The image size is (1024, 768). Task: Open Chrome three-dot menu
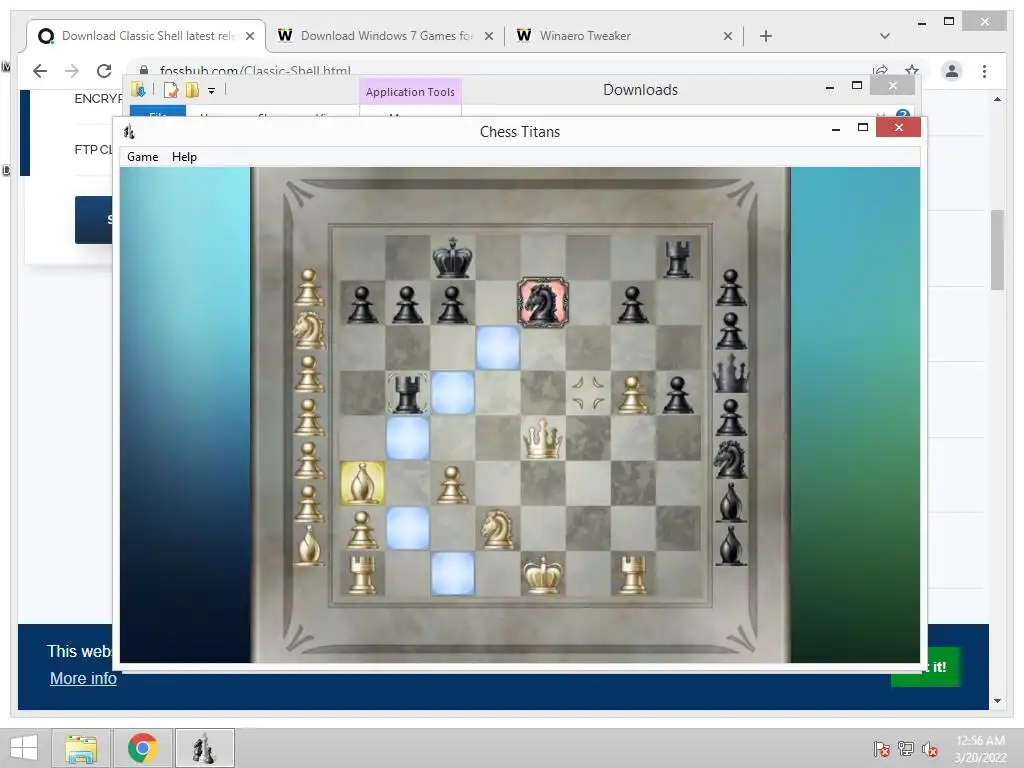click(984, 71)
